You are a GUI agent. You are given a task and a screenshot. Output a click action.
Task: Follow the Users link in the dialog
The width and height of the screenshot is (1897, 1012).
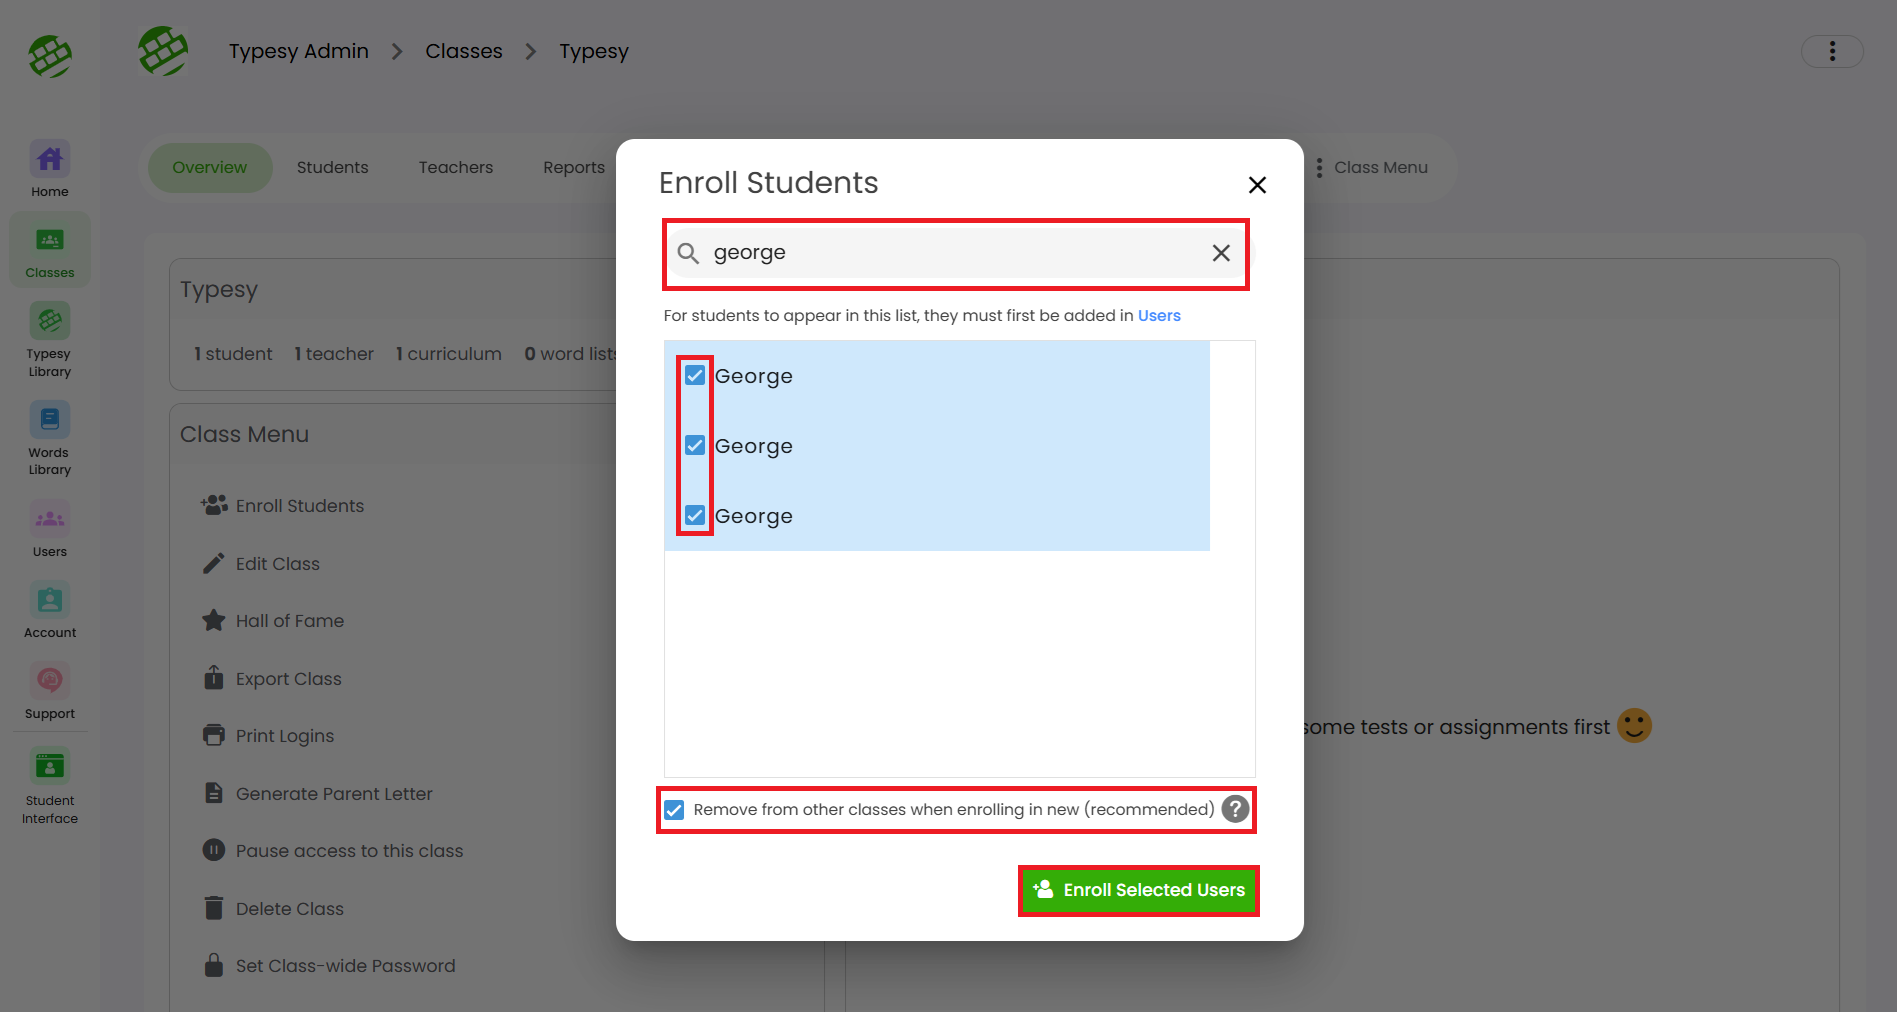(1159, 316)
